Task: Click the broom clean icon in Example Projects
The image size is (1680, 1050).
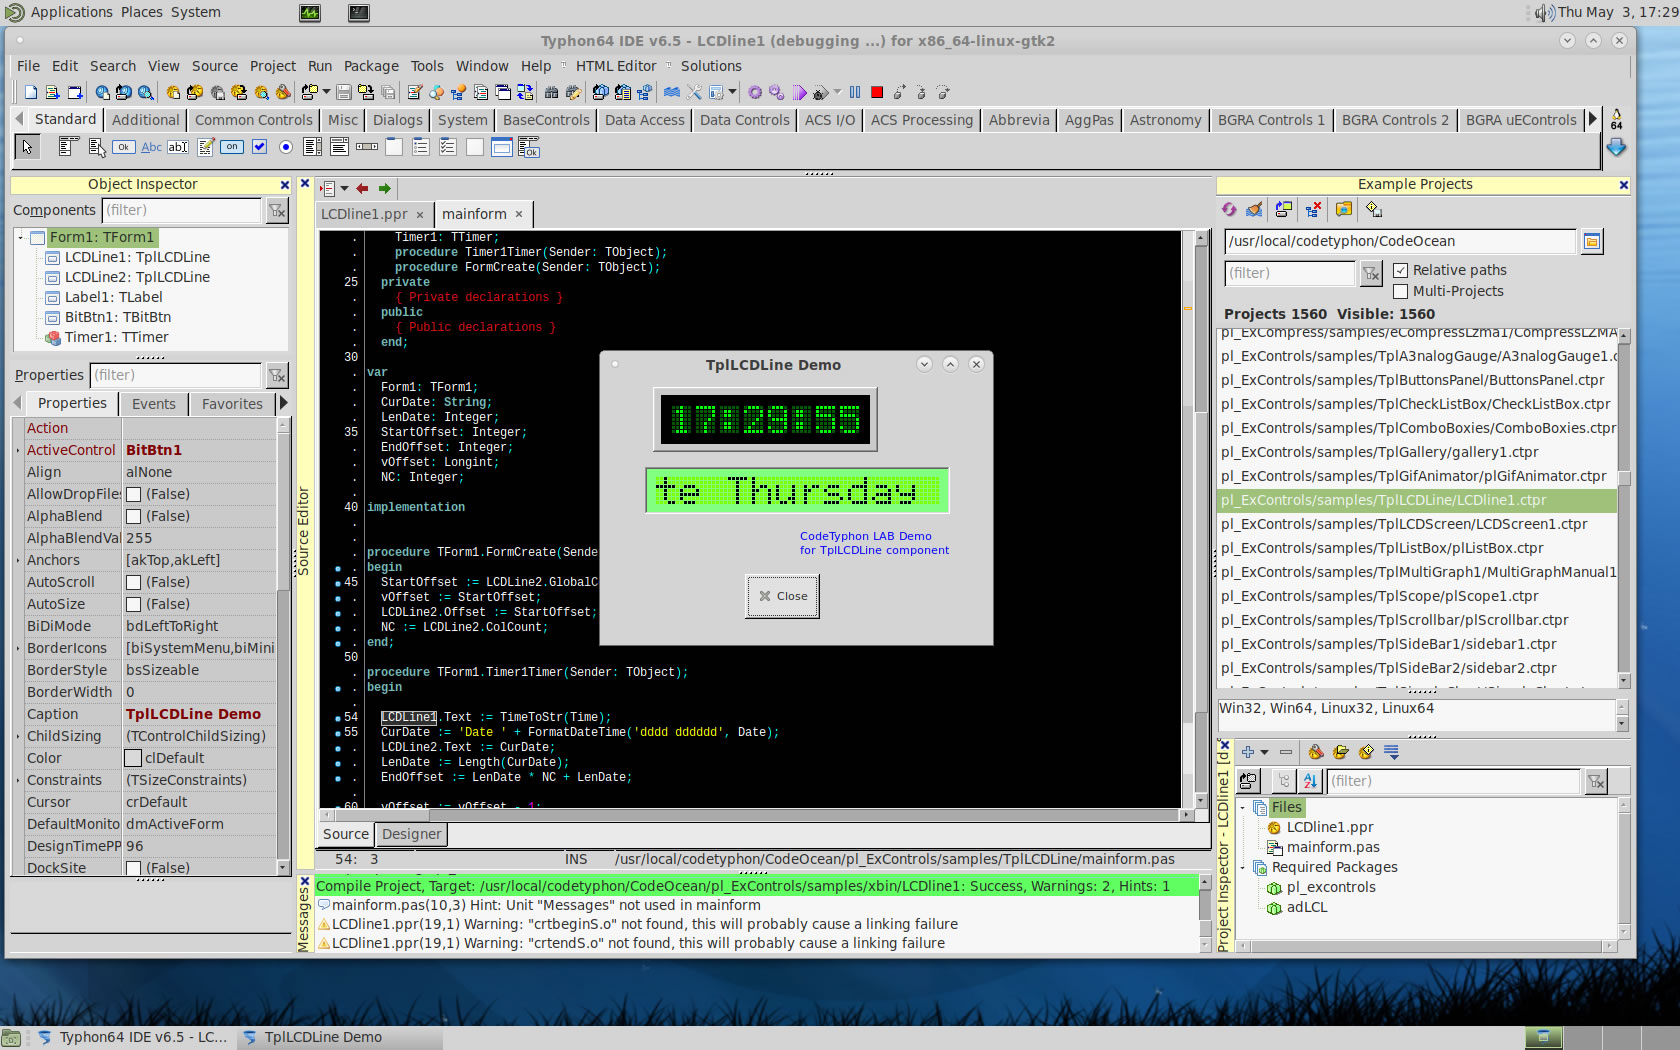Action: click(x=1254, y=209)
